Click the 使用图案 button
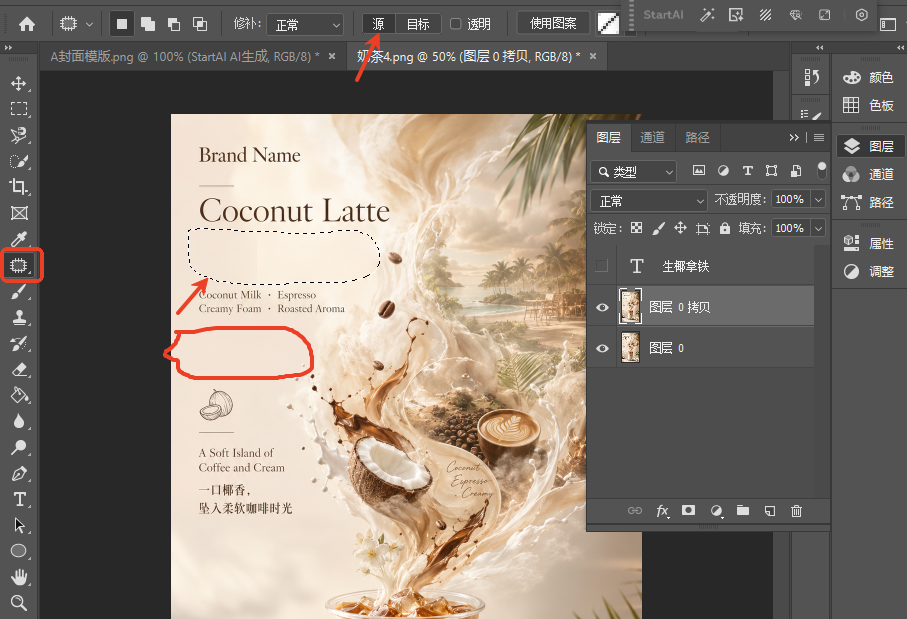The image size is (907, 619). pyautogui.click(x=553, y=24)
